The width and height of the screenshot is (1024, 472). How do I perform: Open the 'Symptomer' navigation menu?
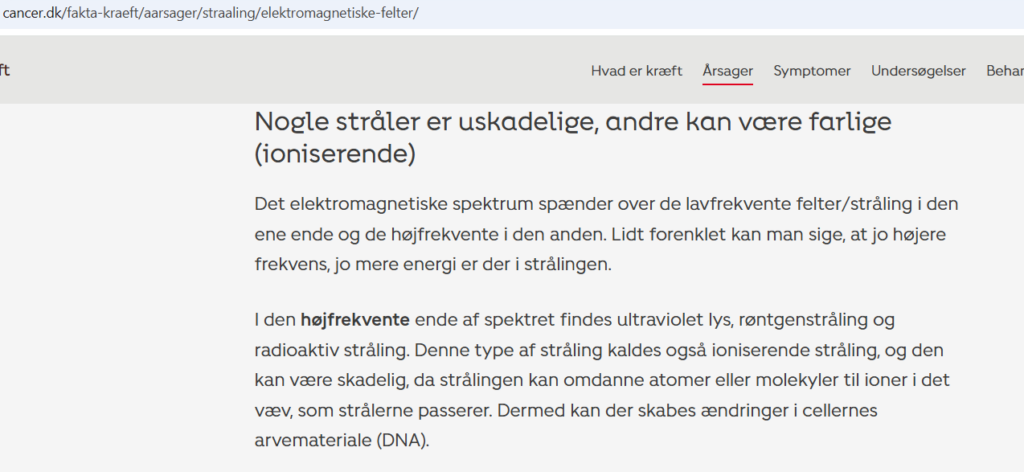click(x=812, y=71)
